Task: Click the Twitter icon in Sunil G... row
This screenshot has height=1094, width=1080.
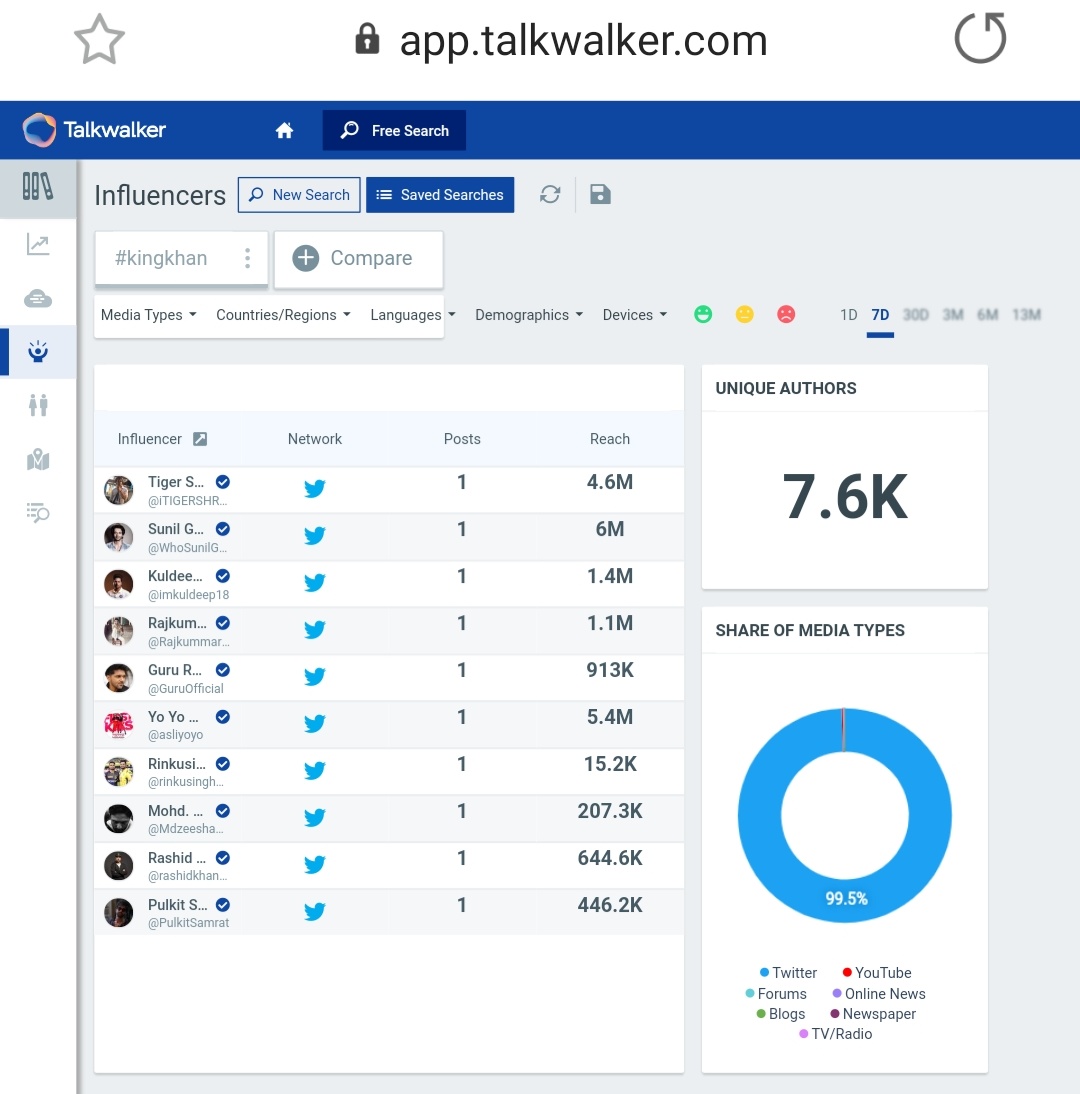Action: pos(315,535)
